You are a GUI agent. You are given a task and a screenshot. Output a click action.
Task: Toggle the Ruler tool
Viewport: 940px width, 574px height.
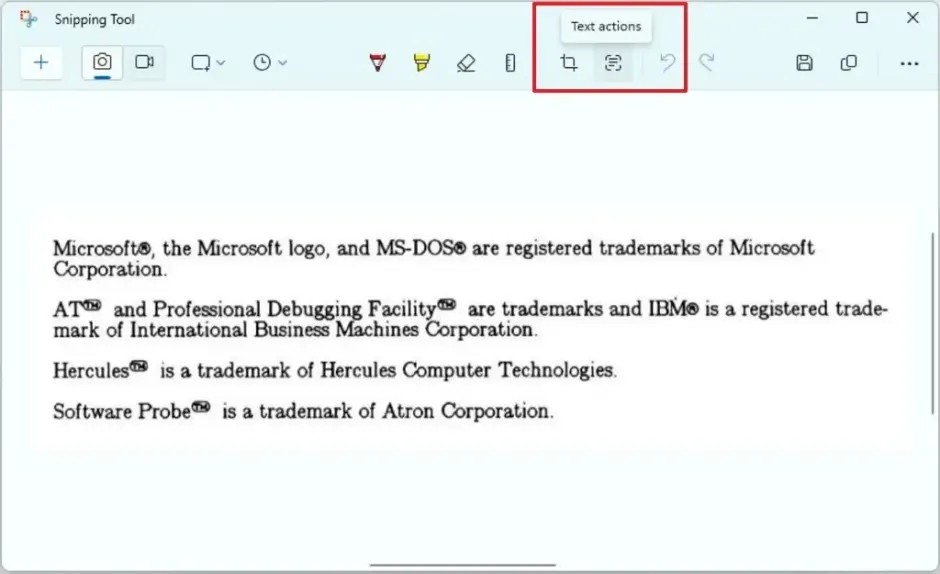tap(510, 63)
